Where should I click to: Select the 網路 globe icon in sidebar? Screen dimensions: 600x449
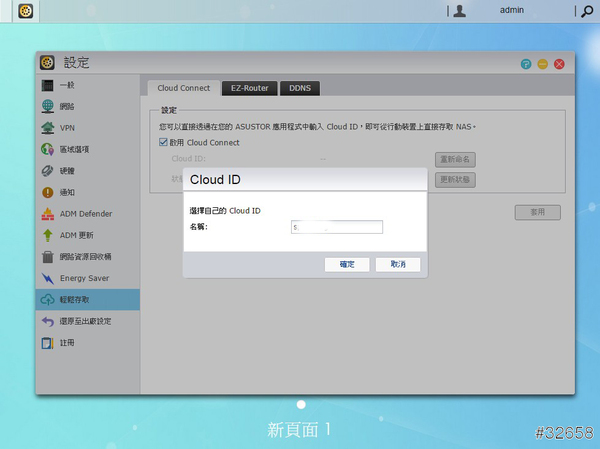tap(47, 106)
